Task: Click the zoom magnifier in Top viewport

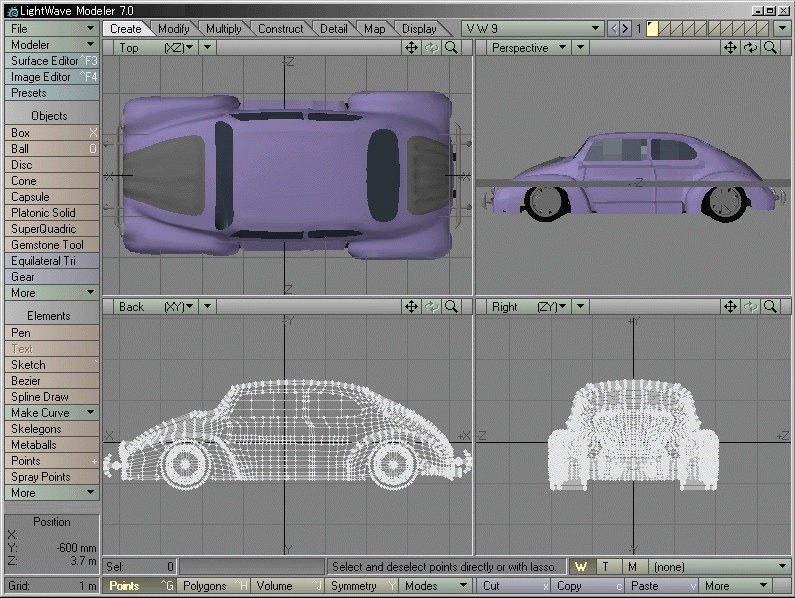Action: tap(452, 47)
